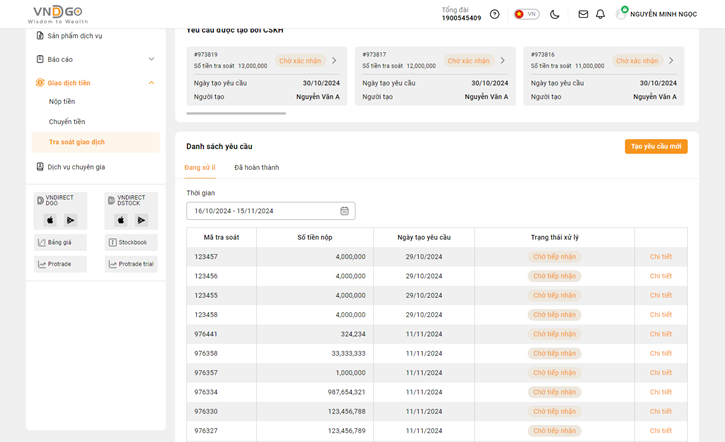Click Chờ xác nhận badge on #973819

pyautogui.click(x=300, y=61)
